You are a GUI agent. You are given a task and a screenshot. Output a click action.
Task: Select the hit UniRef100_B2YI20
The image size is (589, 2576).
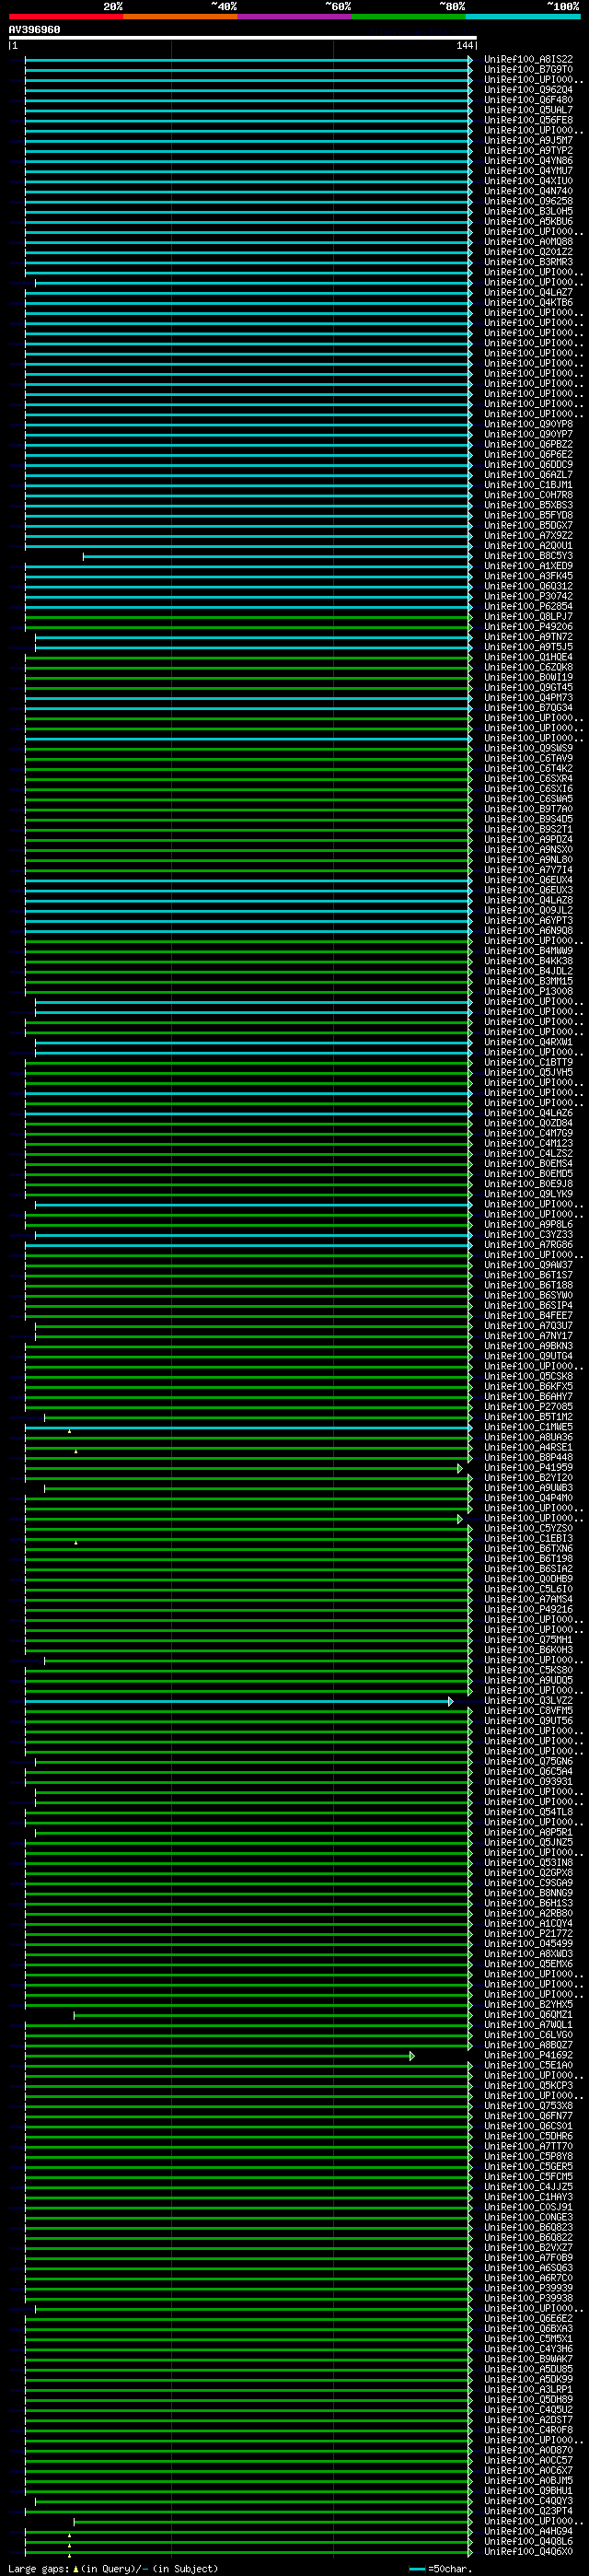coord(529,1478)
